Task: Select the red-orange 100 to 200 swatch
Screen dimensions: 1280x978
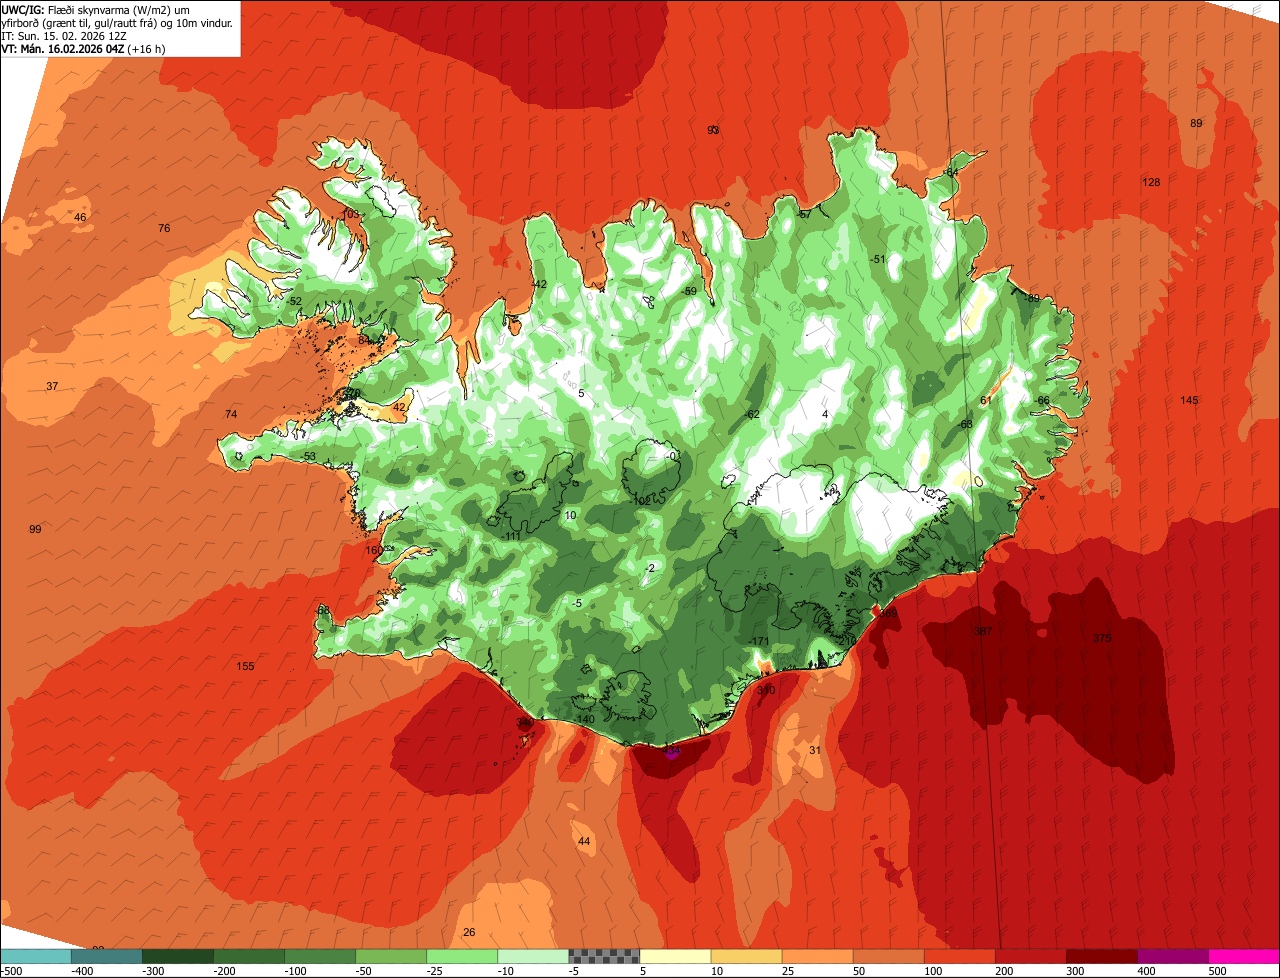Action: point(959,956)
